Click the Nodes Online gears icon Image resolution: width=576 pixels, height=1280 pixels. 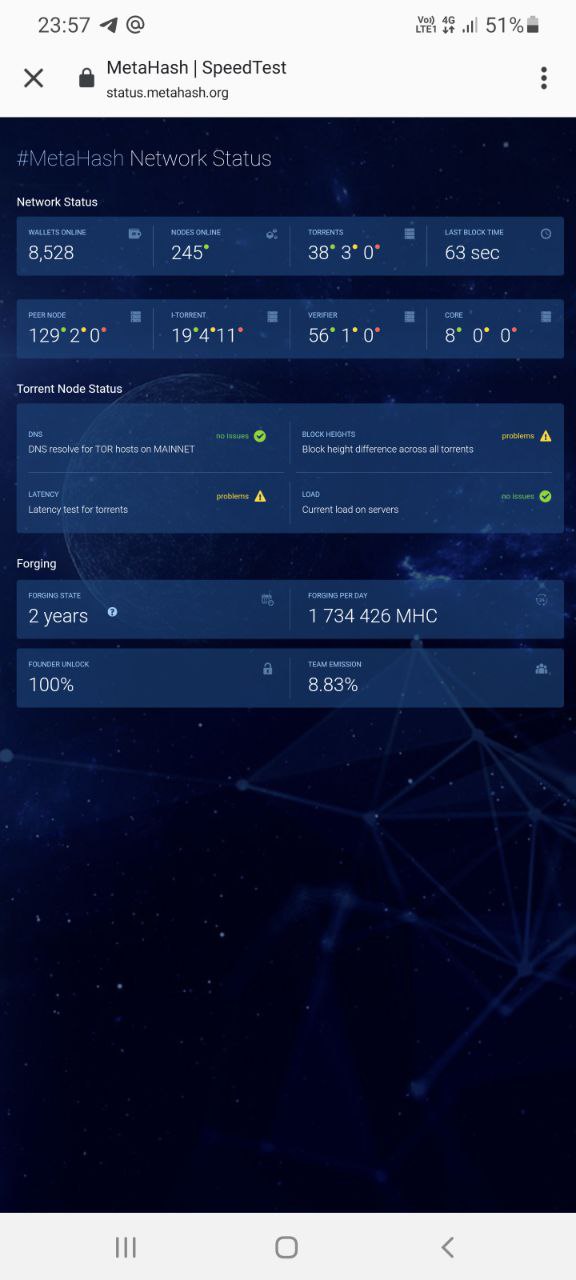272,234
